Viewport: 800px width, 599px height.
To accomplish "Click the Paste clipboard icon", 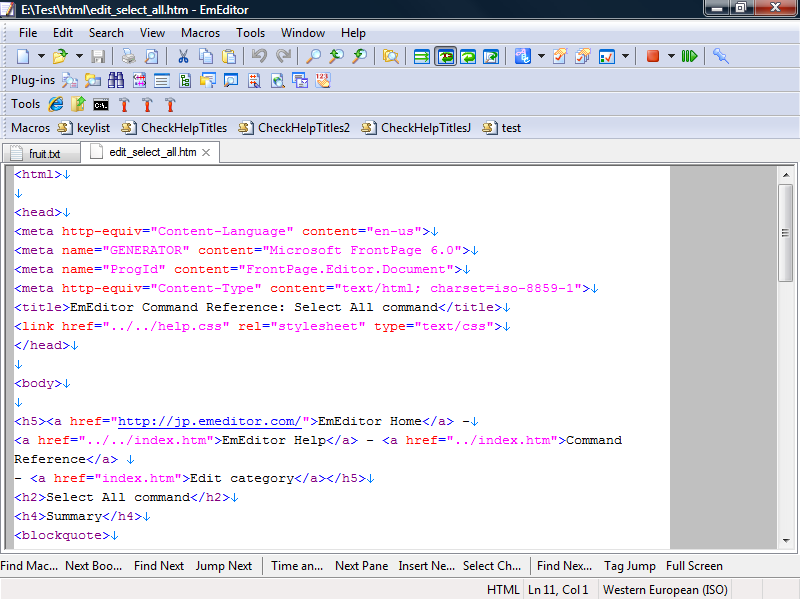I will pos(229,56).
